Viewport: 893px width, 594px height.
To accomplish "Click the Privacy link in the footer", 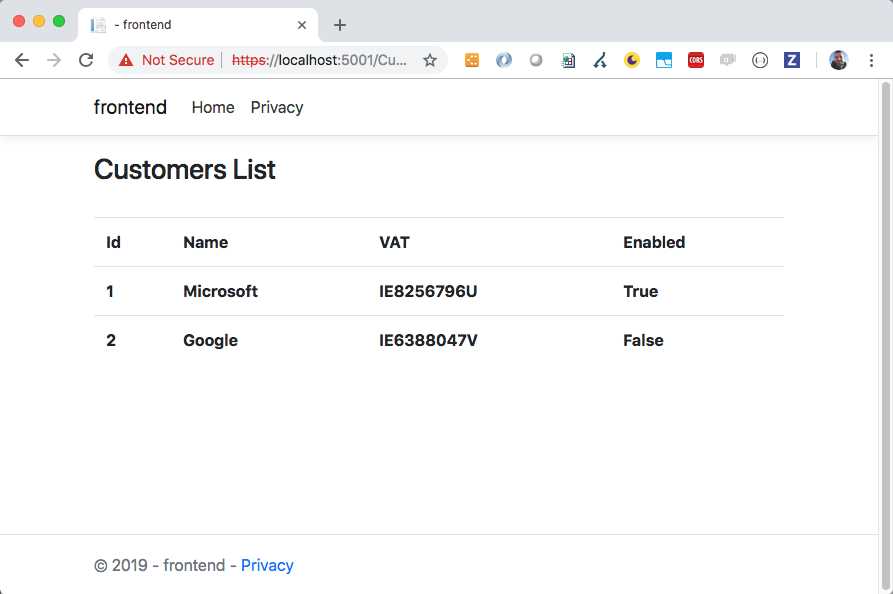I will (267, 565).
